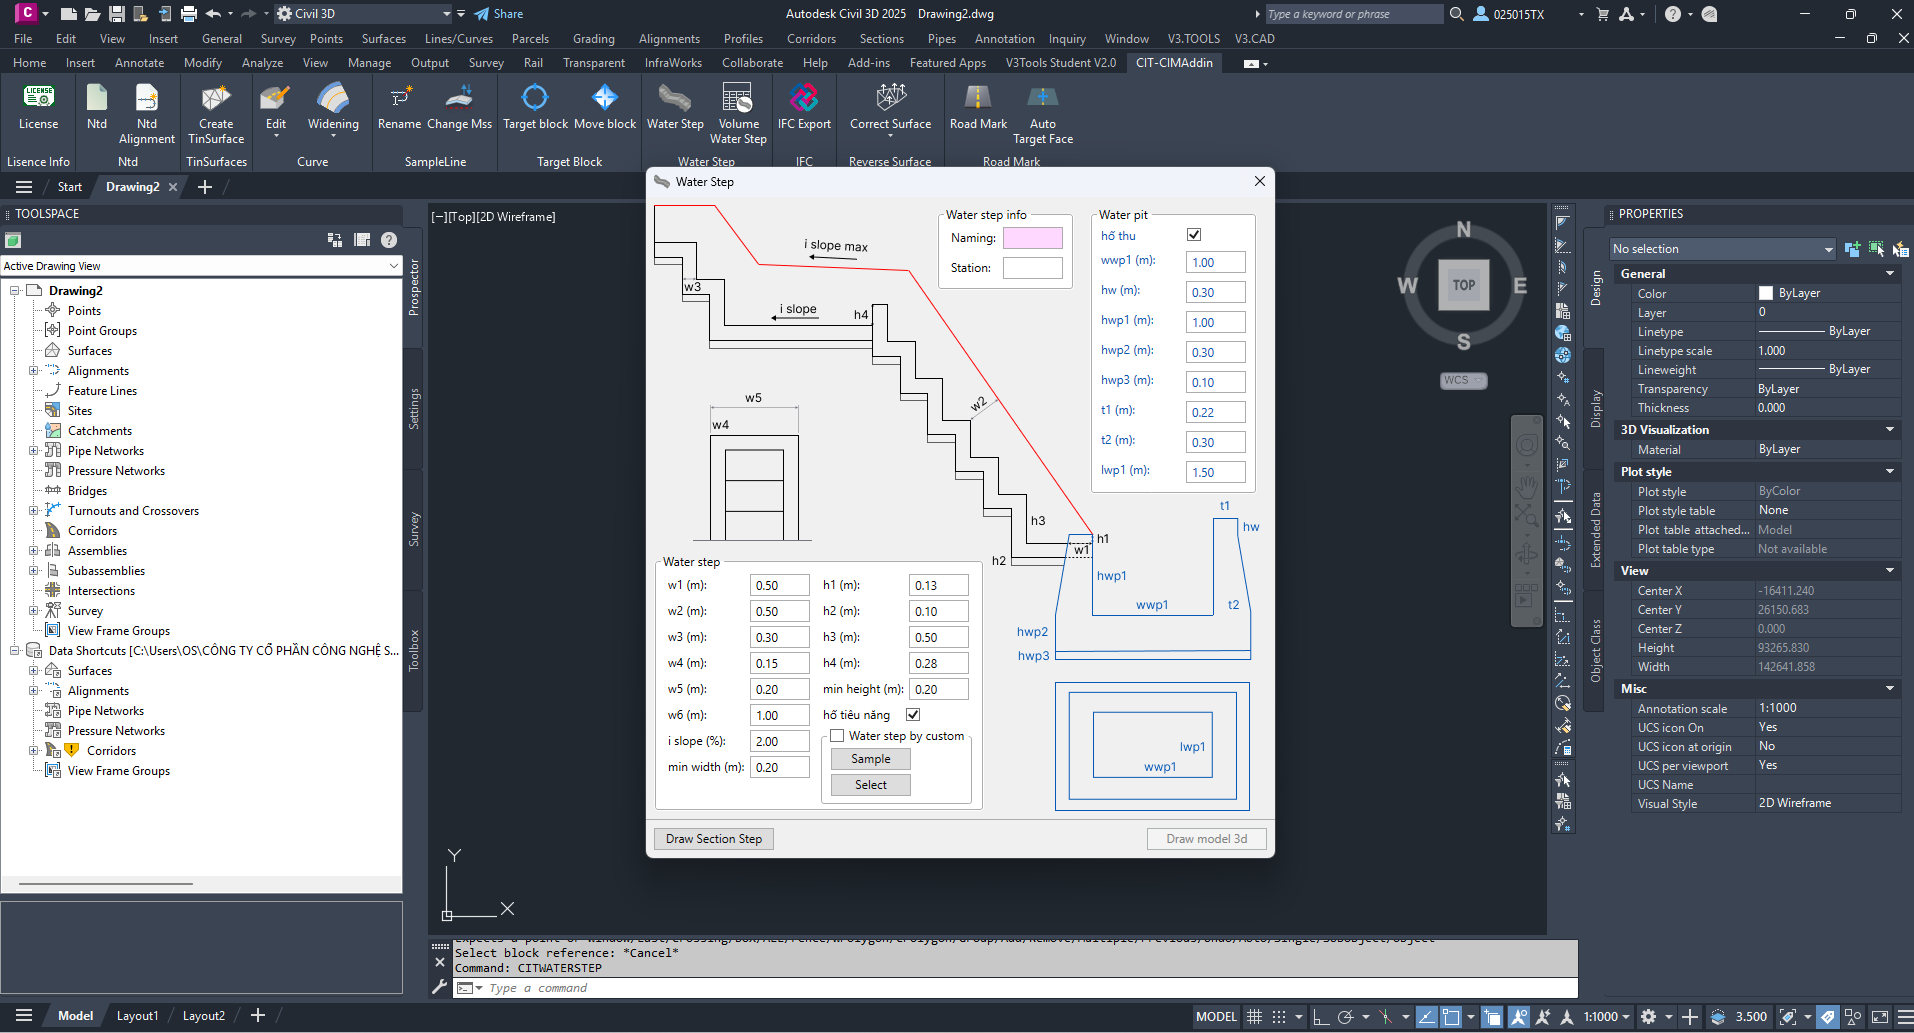Open the Volume Water Step tool
Viewport: 1914px width, 1033px height.
coord(738,114)
